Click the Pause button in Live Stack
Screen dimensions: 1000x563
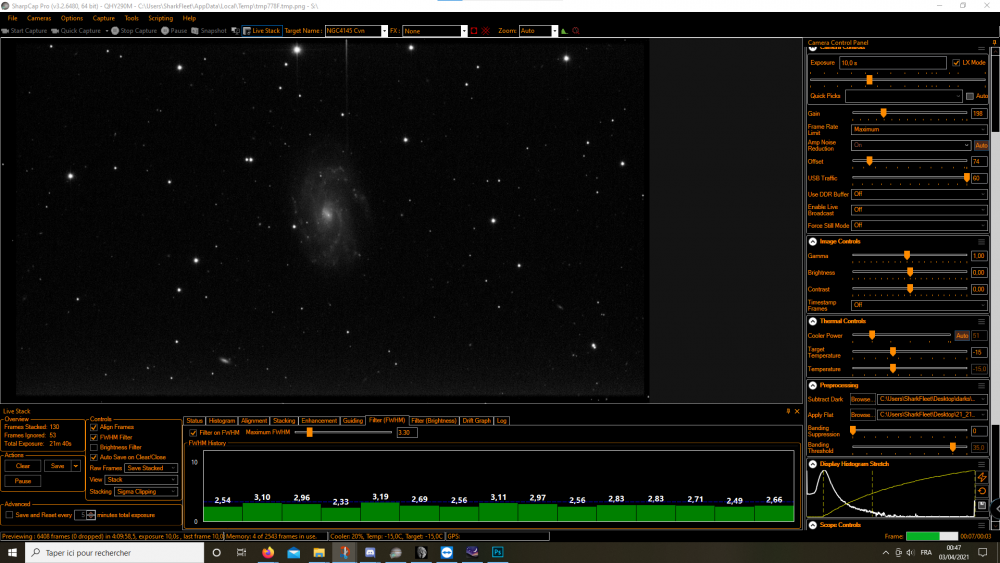tap(23, 481)
